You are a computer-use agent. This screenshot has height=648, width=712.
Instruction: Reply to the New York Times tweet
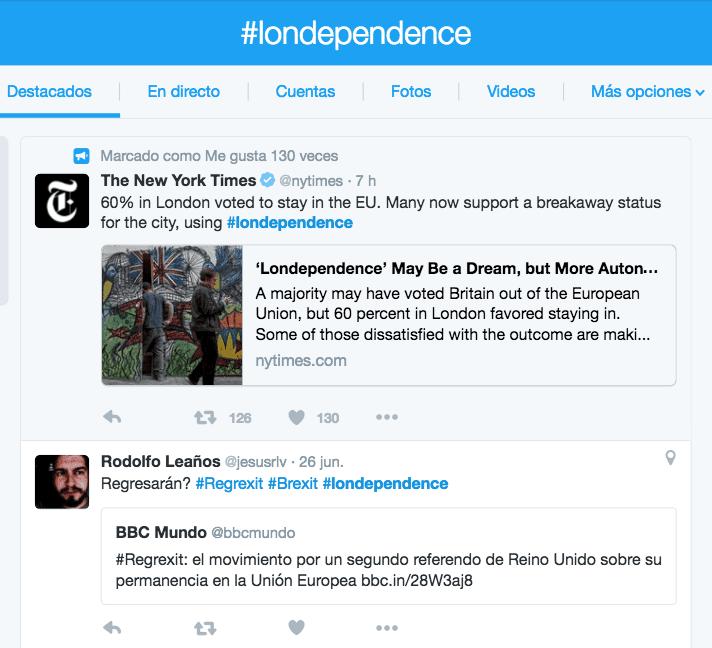112,417
